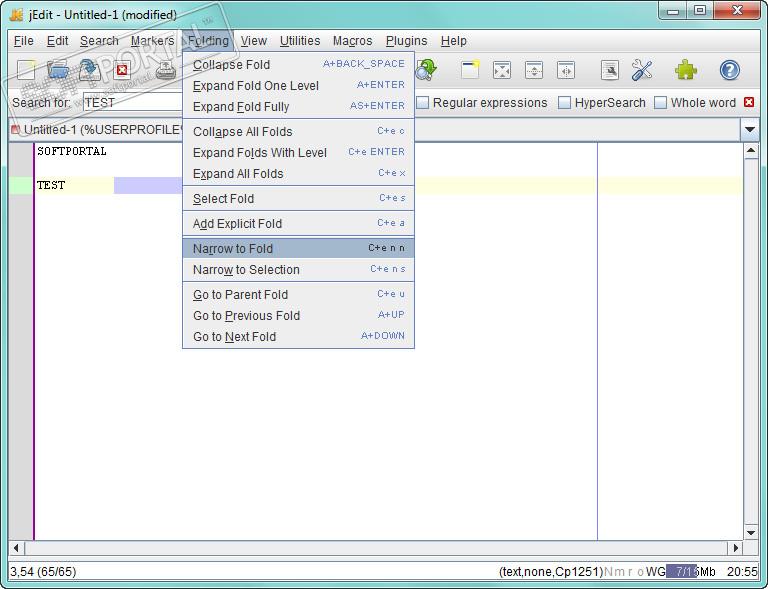Click the New File toolbar icon
768x589 pixels.
(x=26, y=70)
